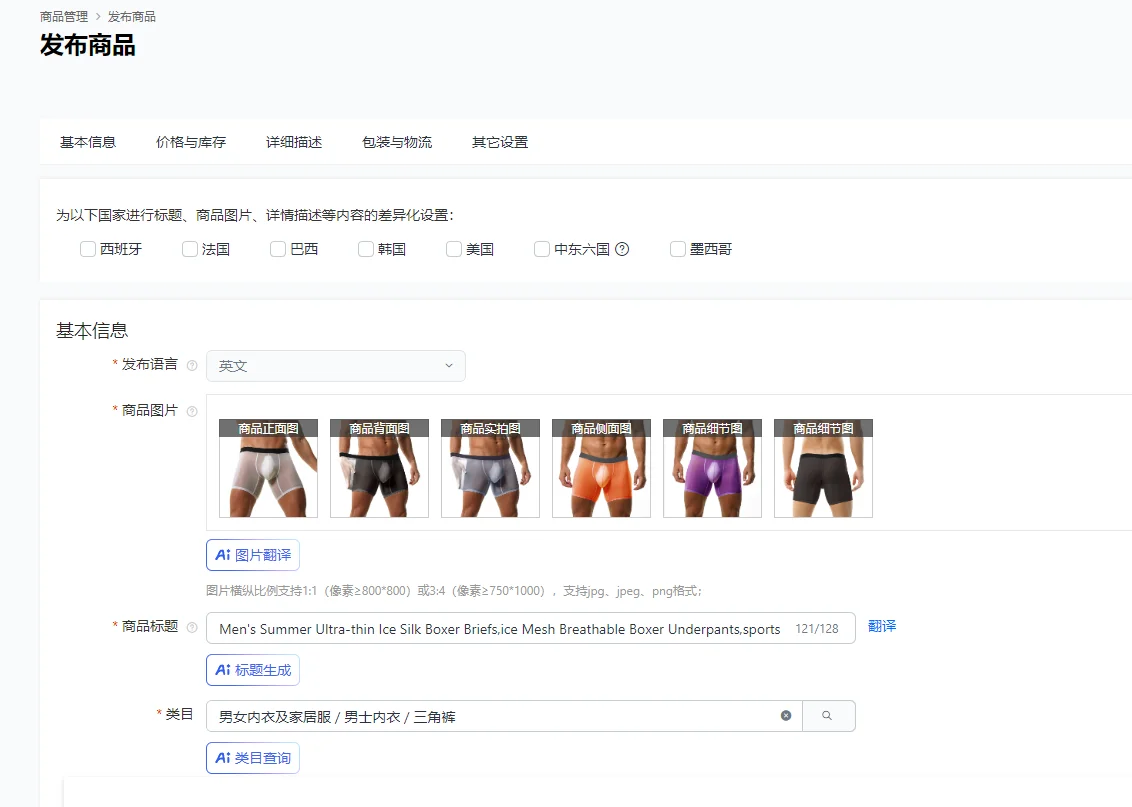The image size is (1132, 807).
Task: Click the help icon beside 商品图片 label
Action: tap(192, 411)
